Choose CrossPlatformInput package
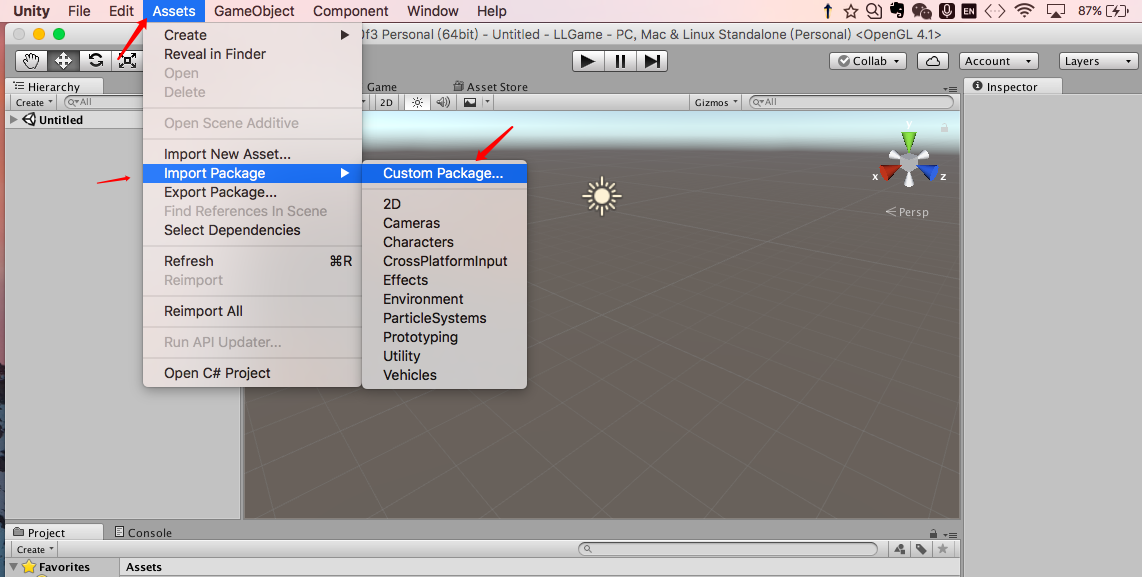Image resolution: width=1142 pixels, height=577 pixels. pos(444,261)
